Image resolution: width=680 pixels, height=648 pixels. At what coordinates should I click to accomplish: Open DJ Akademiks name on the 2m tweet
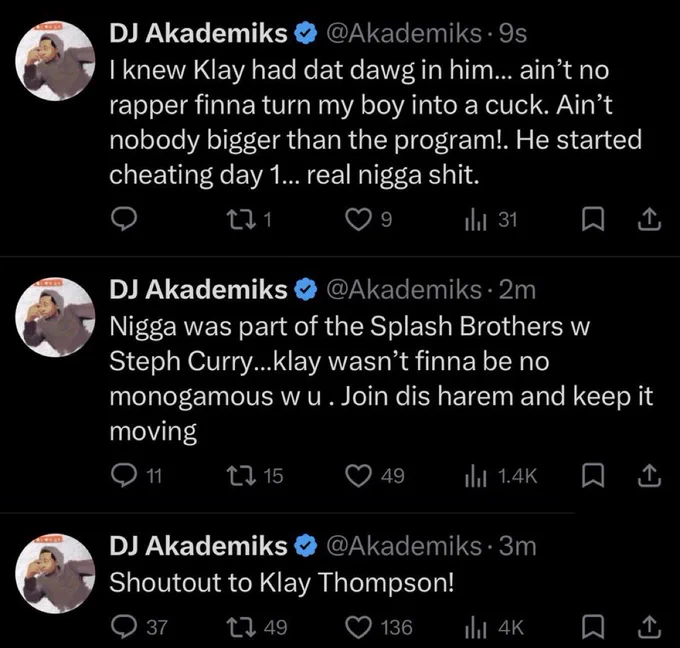point(198,289)
